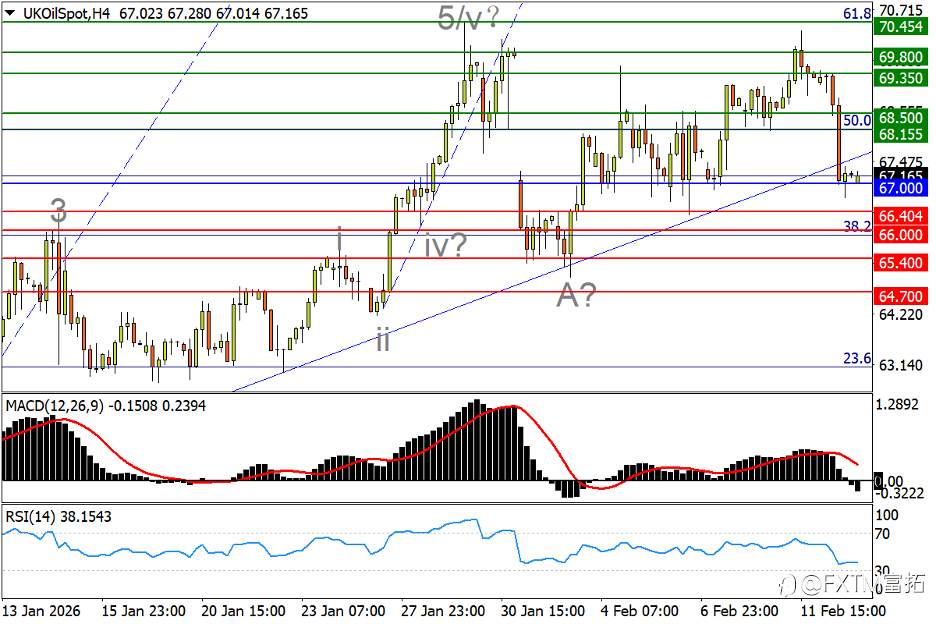Click the 5/v? wave annotation
The height and width of the screenshot is (624, 936).
[x=468, y=17]
